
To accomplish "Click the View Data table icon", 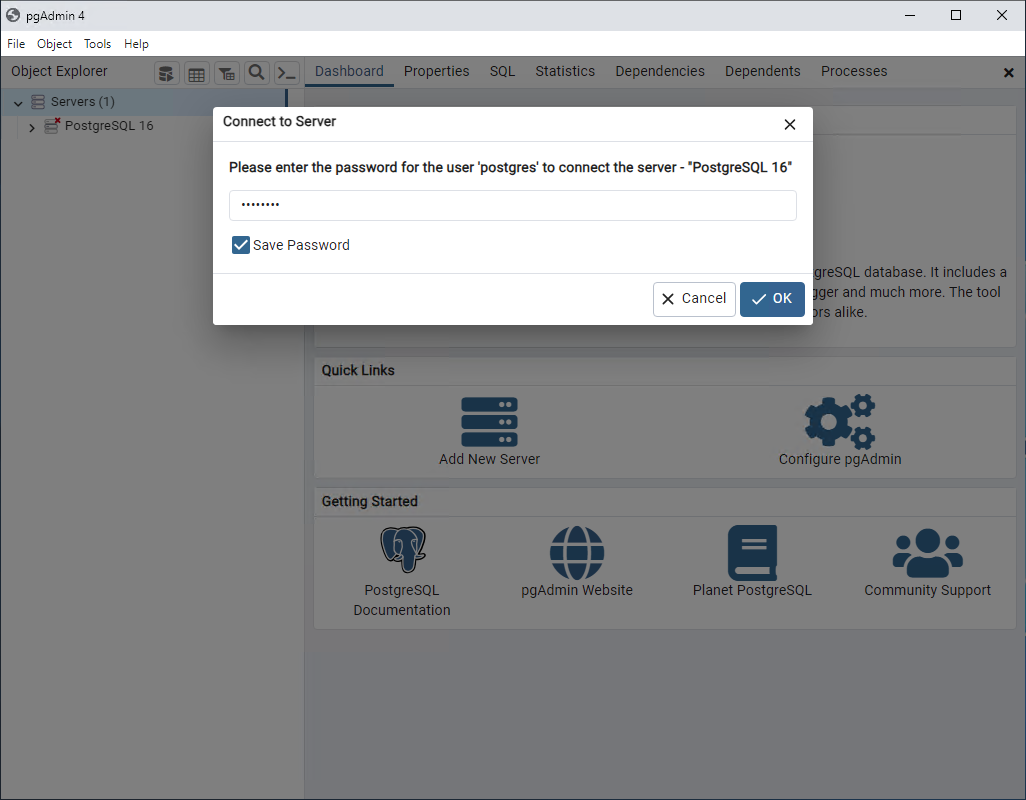I will tap(196, 73).
